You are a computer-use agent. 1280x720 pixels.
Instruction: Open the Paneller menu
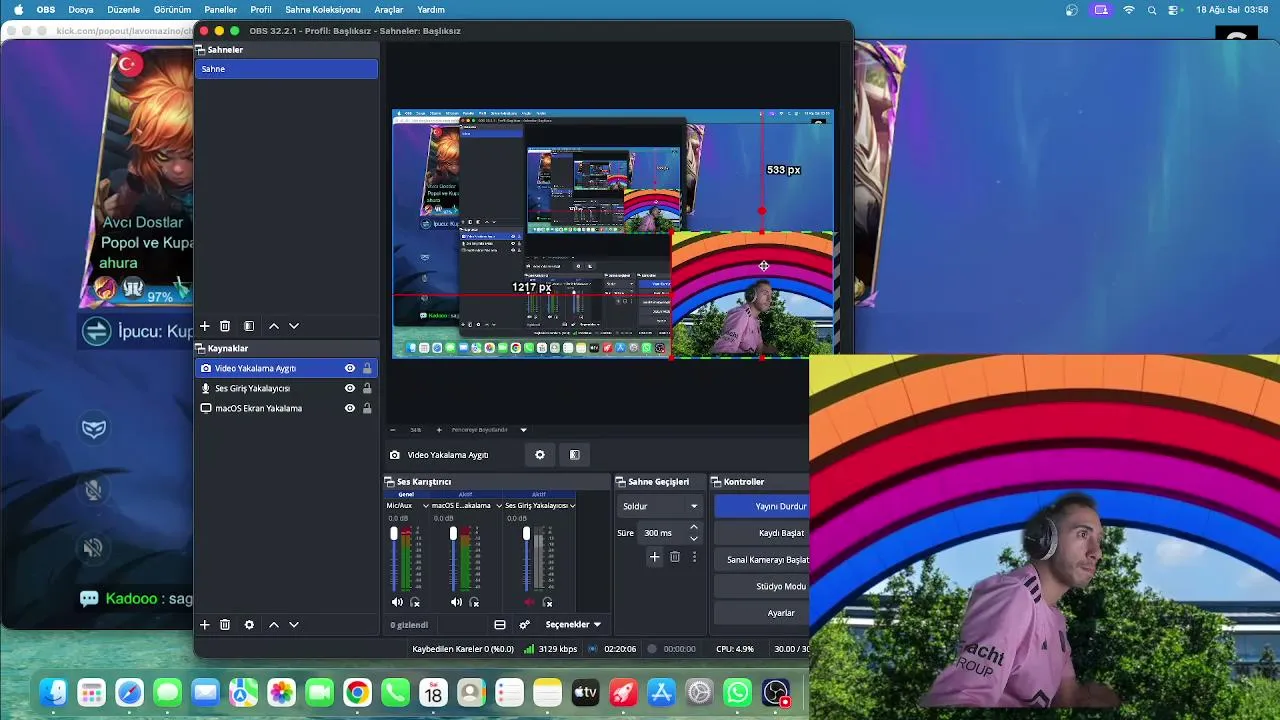(x=220, y=10)
